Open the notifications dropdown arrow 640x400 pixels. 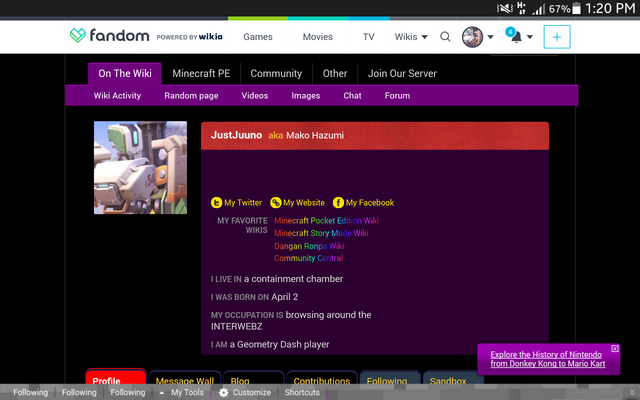tap(530, 37)
